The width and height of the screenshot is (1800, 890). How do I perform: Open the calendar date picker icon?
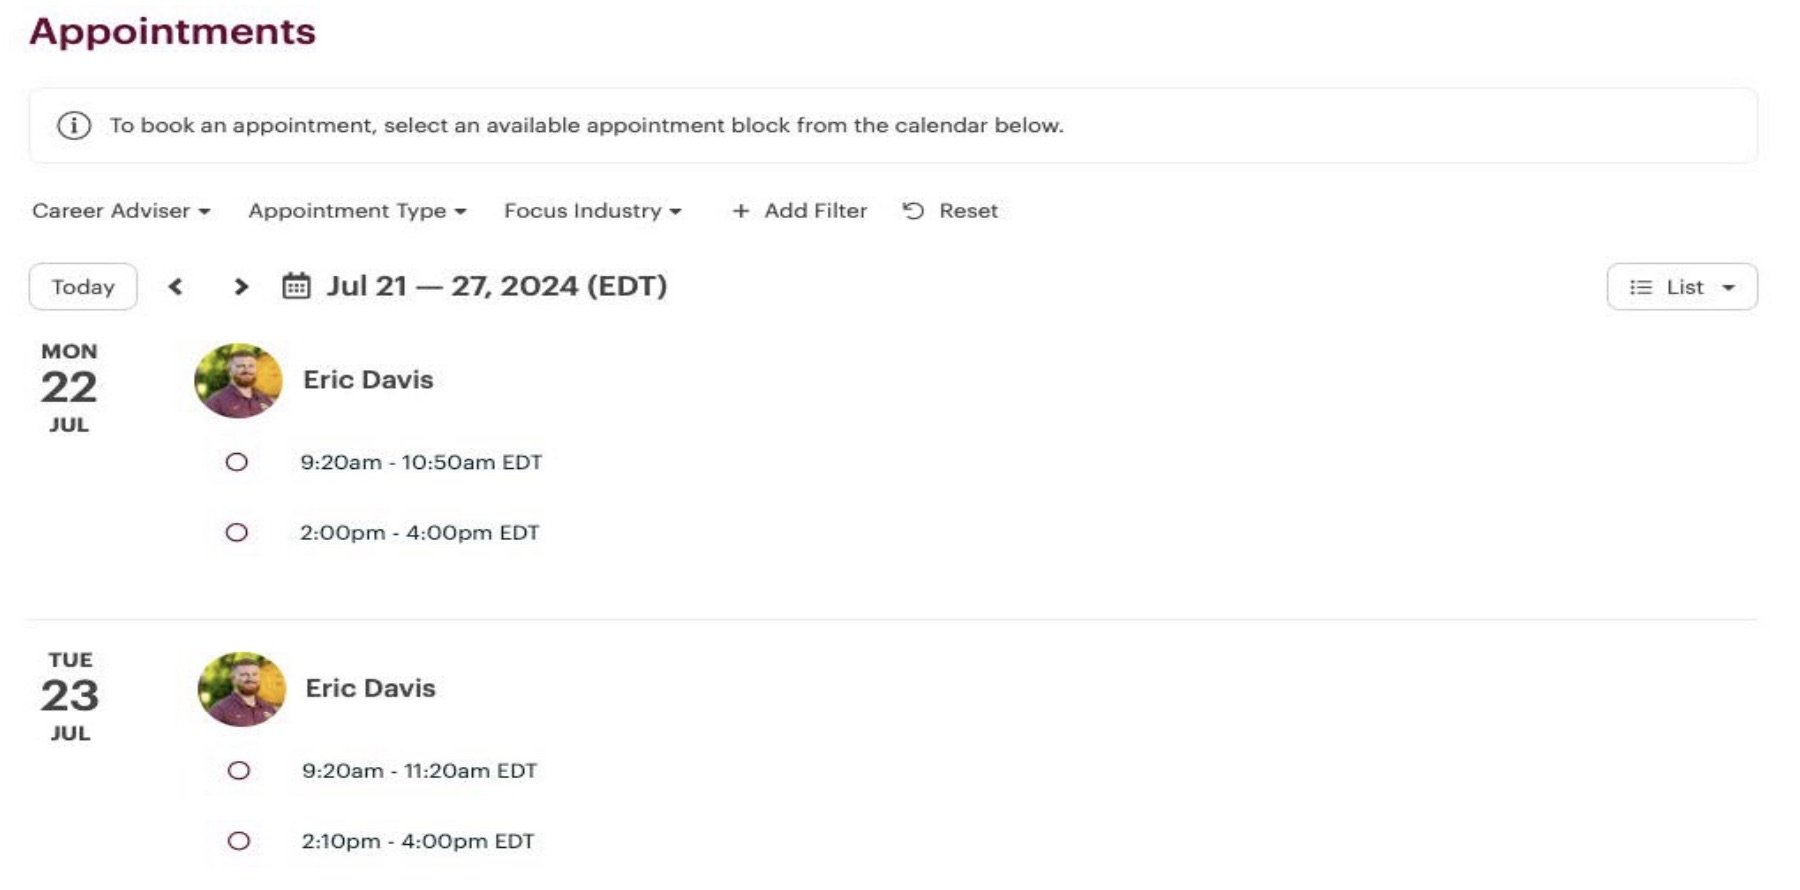click(x=295, y=287)
